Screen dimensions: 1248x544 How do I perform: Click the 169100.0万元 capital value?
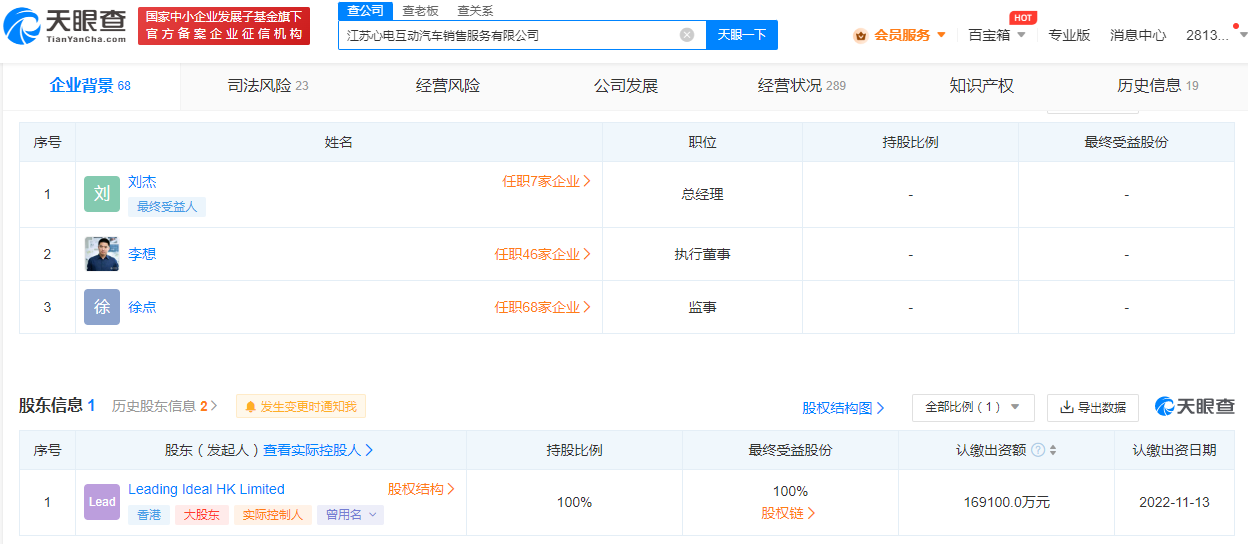click(1006, 502)
